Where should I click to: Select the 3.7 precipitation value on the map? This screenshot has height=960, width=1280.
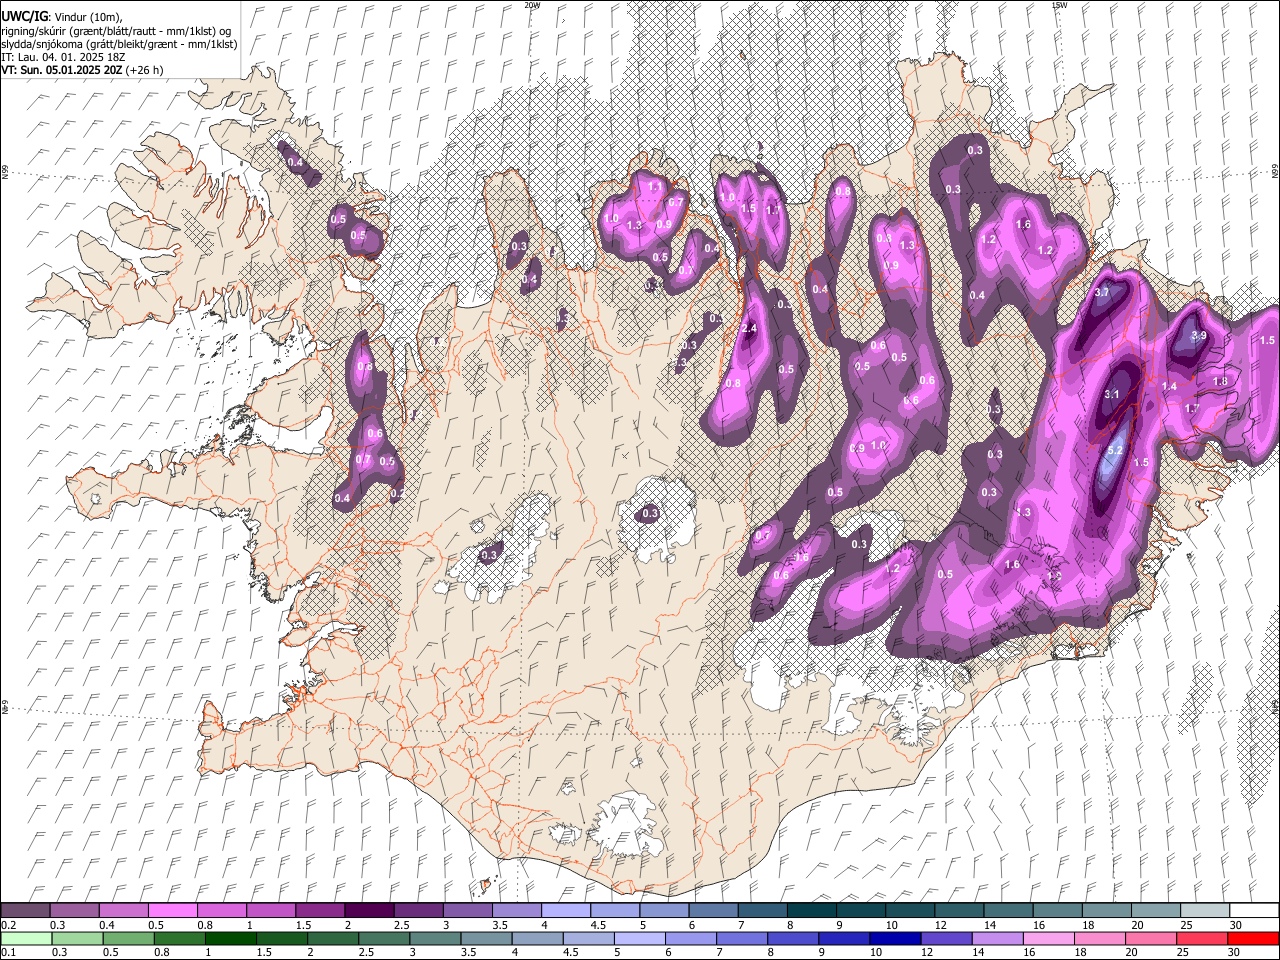(x=1103, y=293)
